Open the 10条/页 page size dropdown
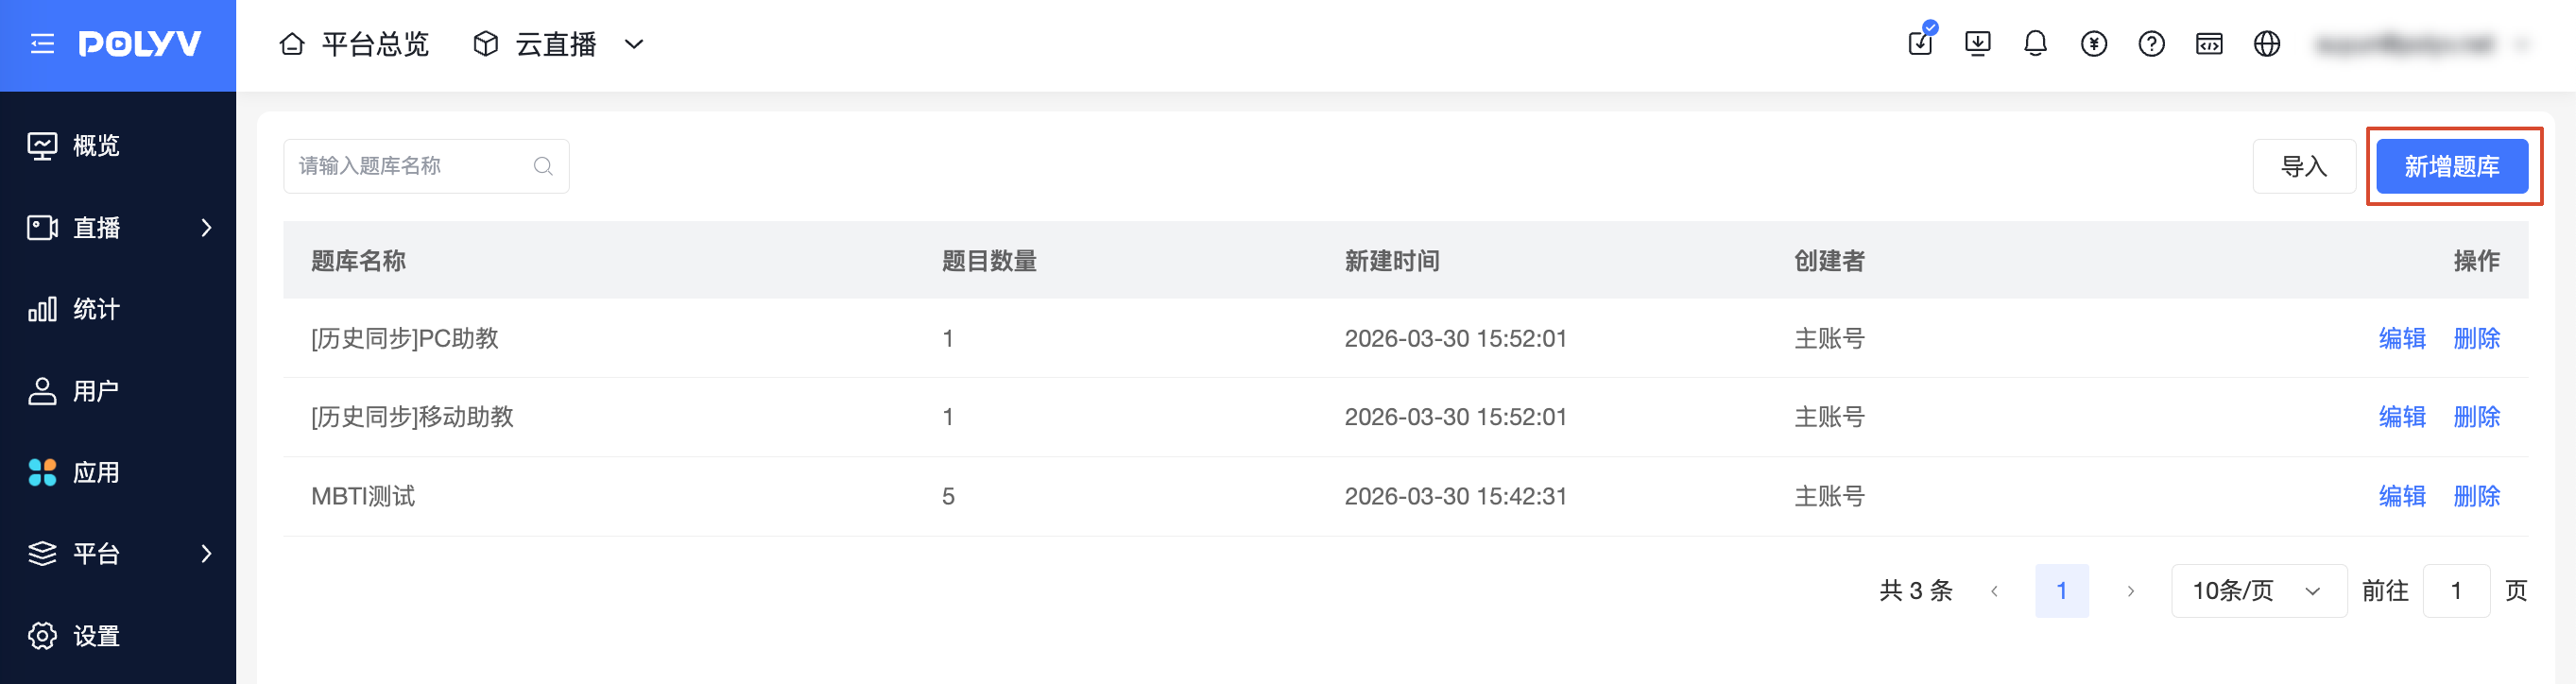 (x=2258, y=591)
